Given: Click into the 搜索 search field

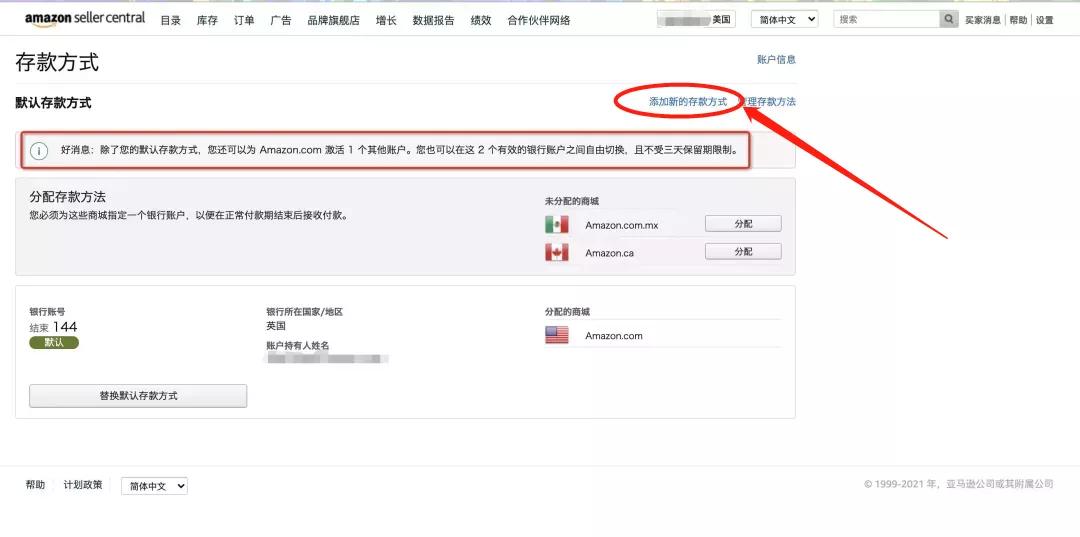Looking at the screenshot, I should [886, 19].
